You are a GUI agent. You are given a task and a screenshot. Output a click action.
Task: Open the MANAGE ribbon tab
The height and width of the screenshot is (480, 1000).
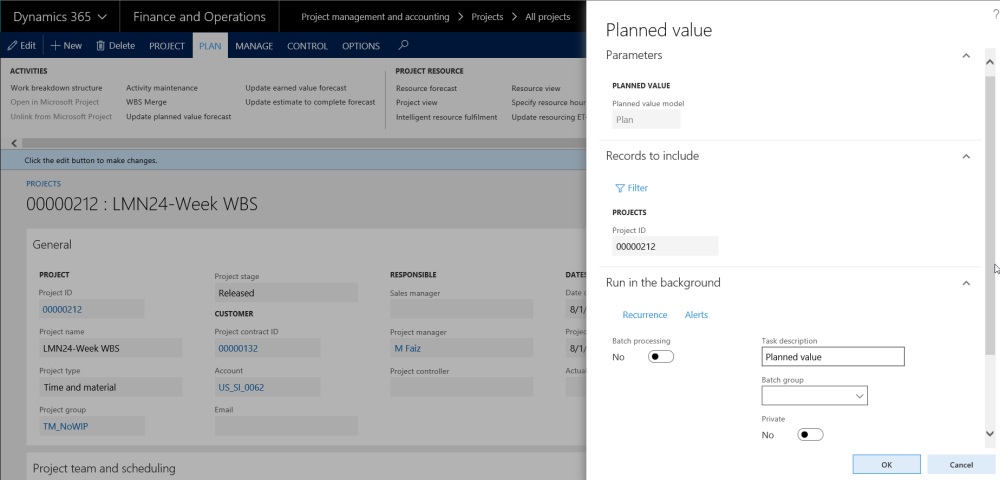pos(254,46)
